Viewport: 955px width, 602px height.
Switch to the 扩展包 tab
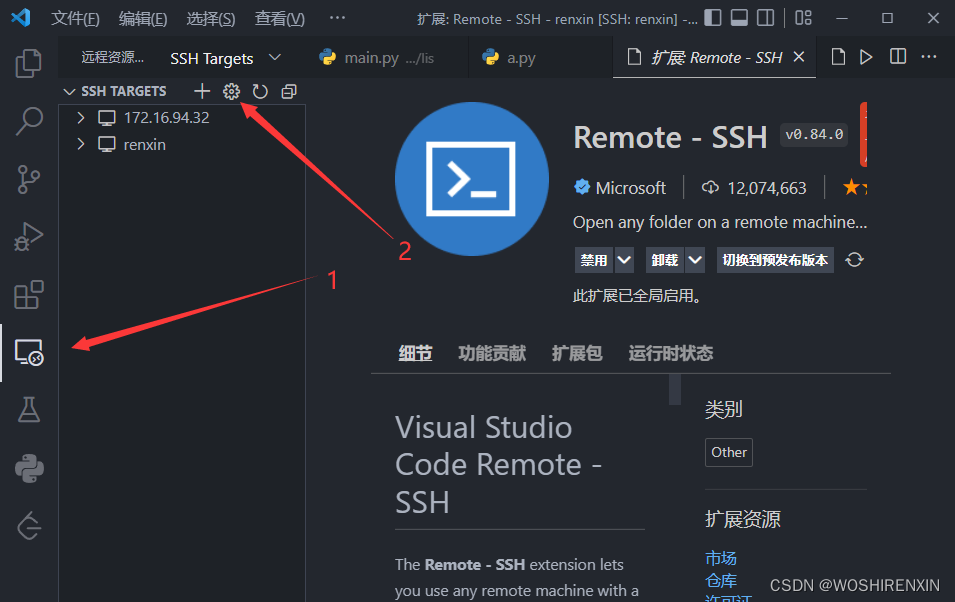[x=577, y=353]
